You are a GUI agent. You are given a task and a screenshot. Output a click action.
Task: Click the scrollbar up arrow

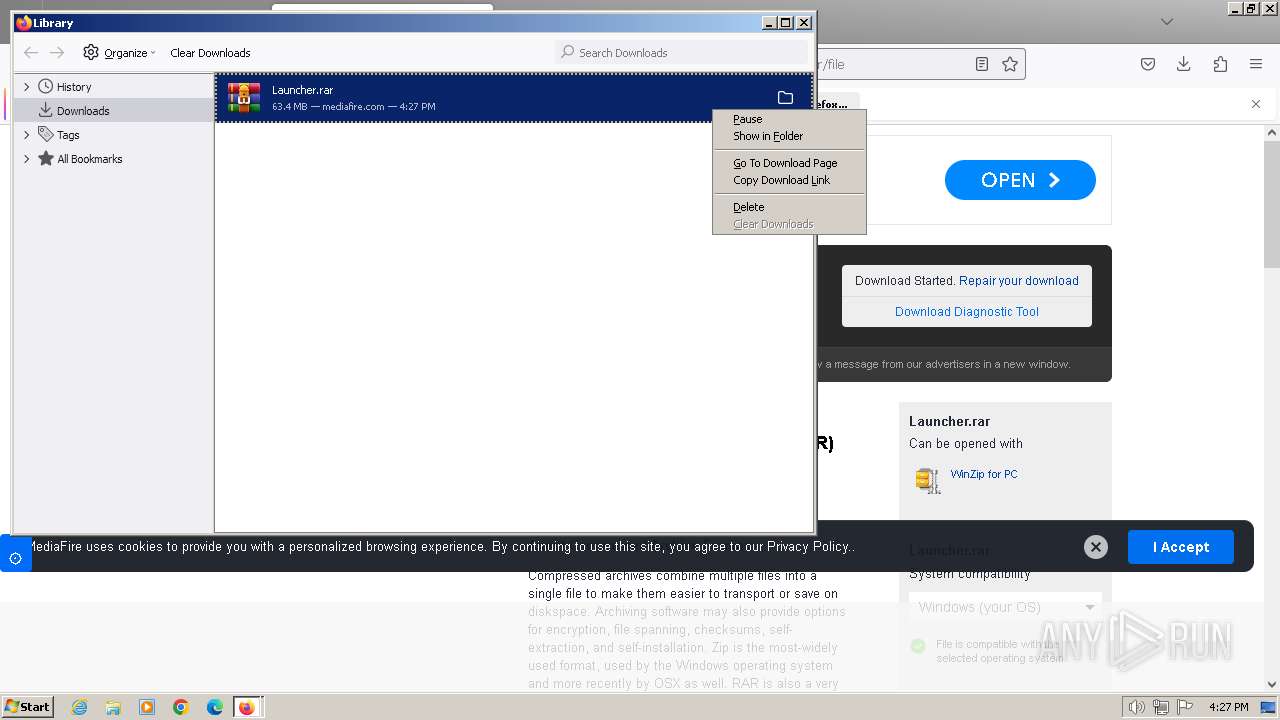pyautogui.click(x=1272, y=132)
